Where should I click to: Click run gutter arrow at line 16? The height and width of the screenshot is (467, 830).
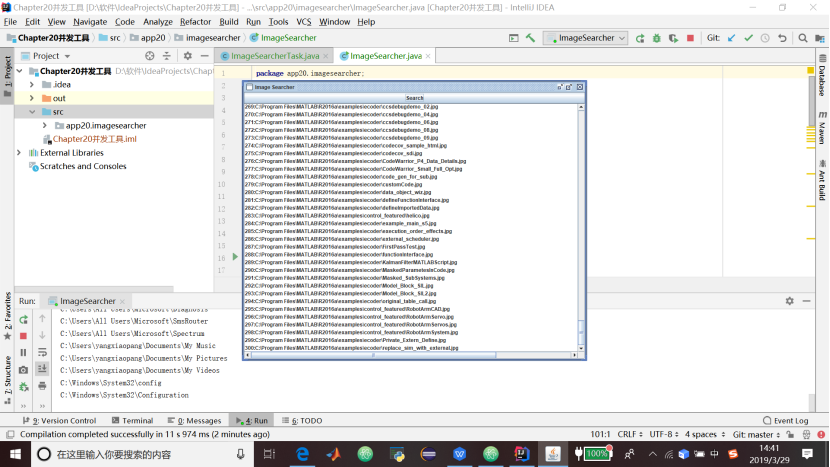[x=235, y=257]
